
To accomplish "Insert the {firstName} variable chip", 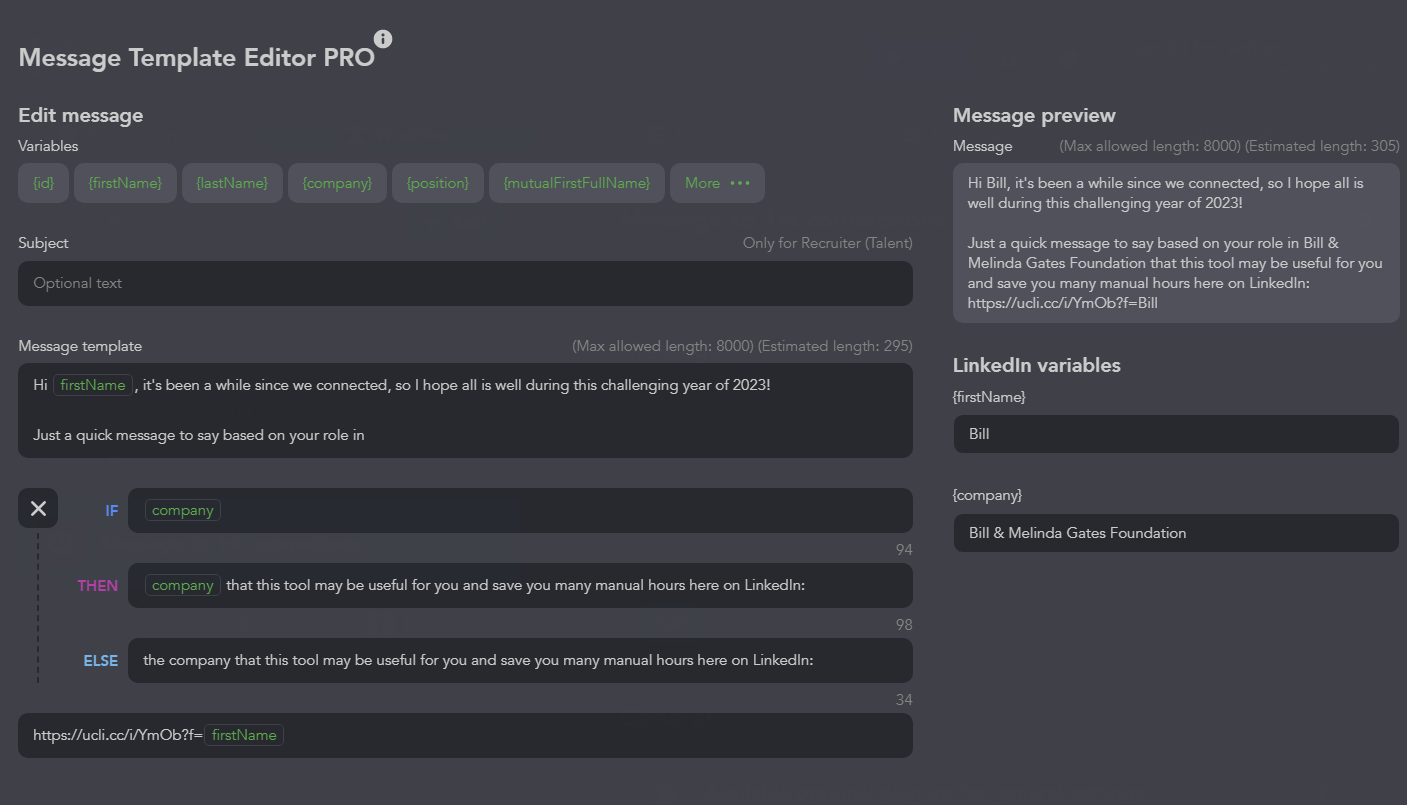I will coord(125,183).
